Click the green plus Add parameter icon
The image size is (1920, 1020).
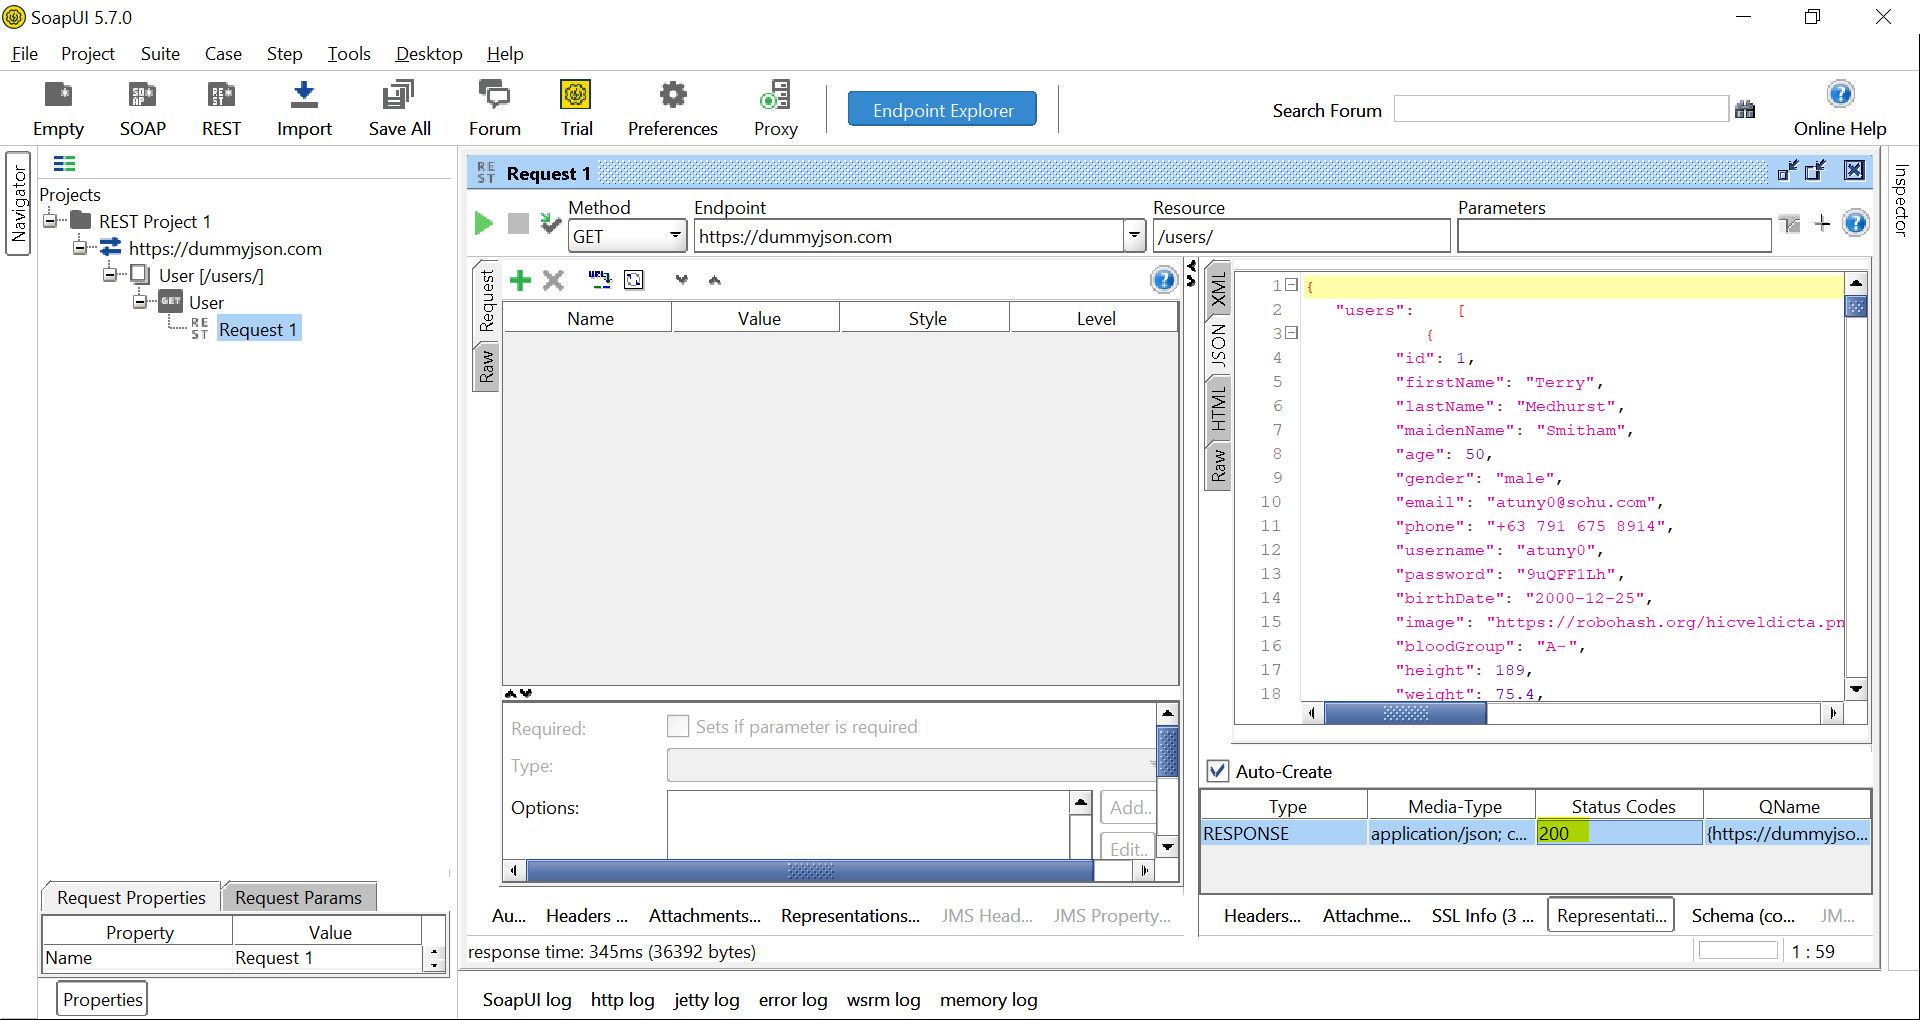[x=520, y=280]
